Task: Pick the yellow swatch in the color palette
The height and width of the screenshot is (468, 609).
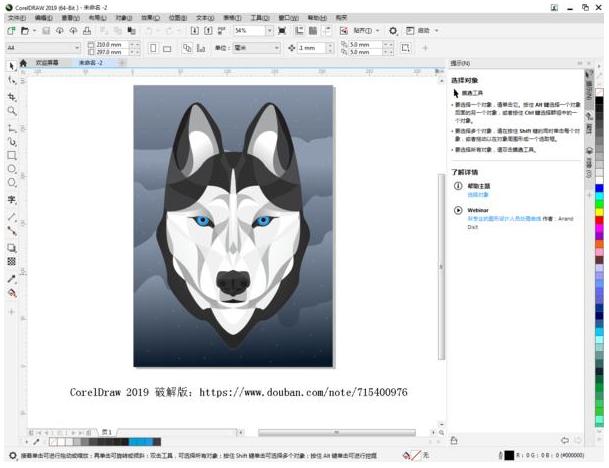Action: 599,212
